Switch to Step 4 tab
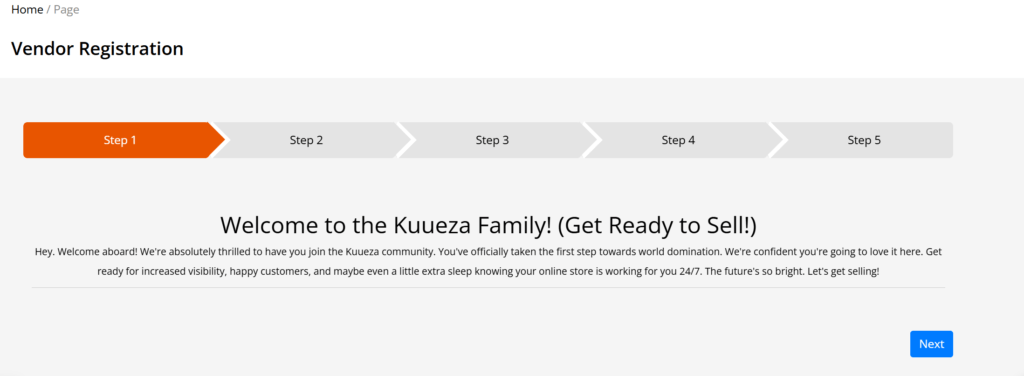 coord(678,140)
